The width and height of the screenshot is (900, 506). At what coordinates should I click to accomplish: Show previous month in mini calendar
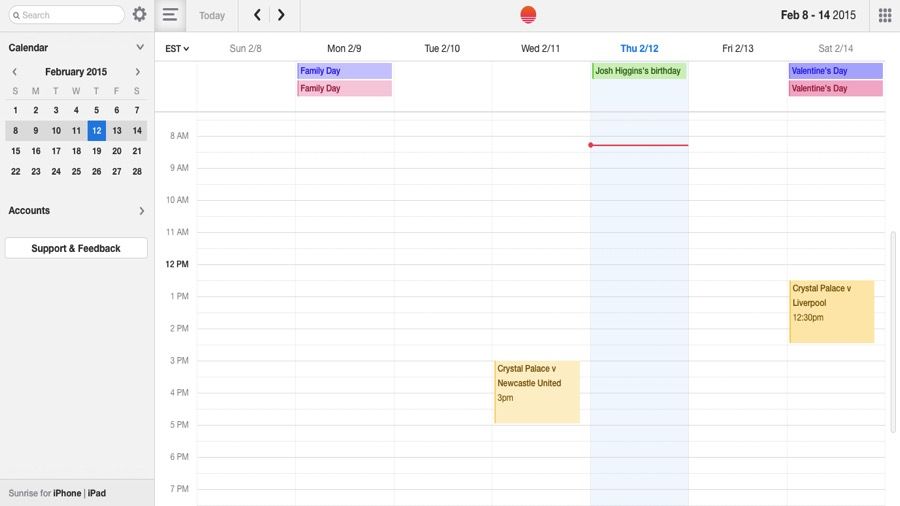tap(15, 72)
